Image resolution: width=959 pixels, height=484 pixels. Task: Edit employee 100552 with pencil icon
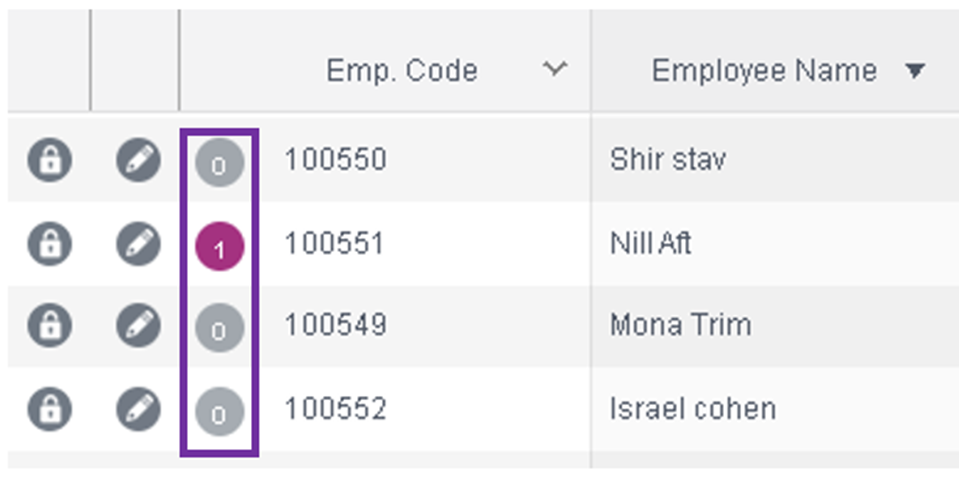click(139, 409)
